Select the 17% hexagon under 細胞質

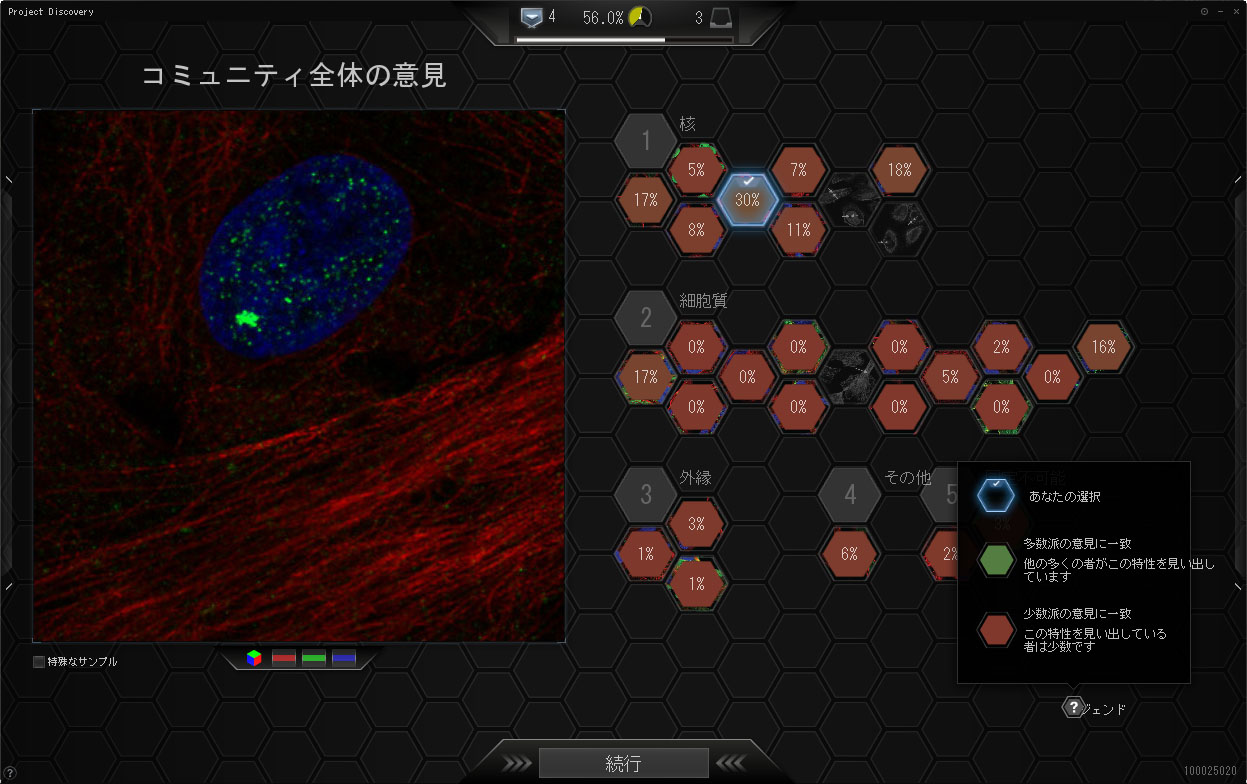point(645,377)
